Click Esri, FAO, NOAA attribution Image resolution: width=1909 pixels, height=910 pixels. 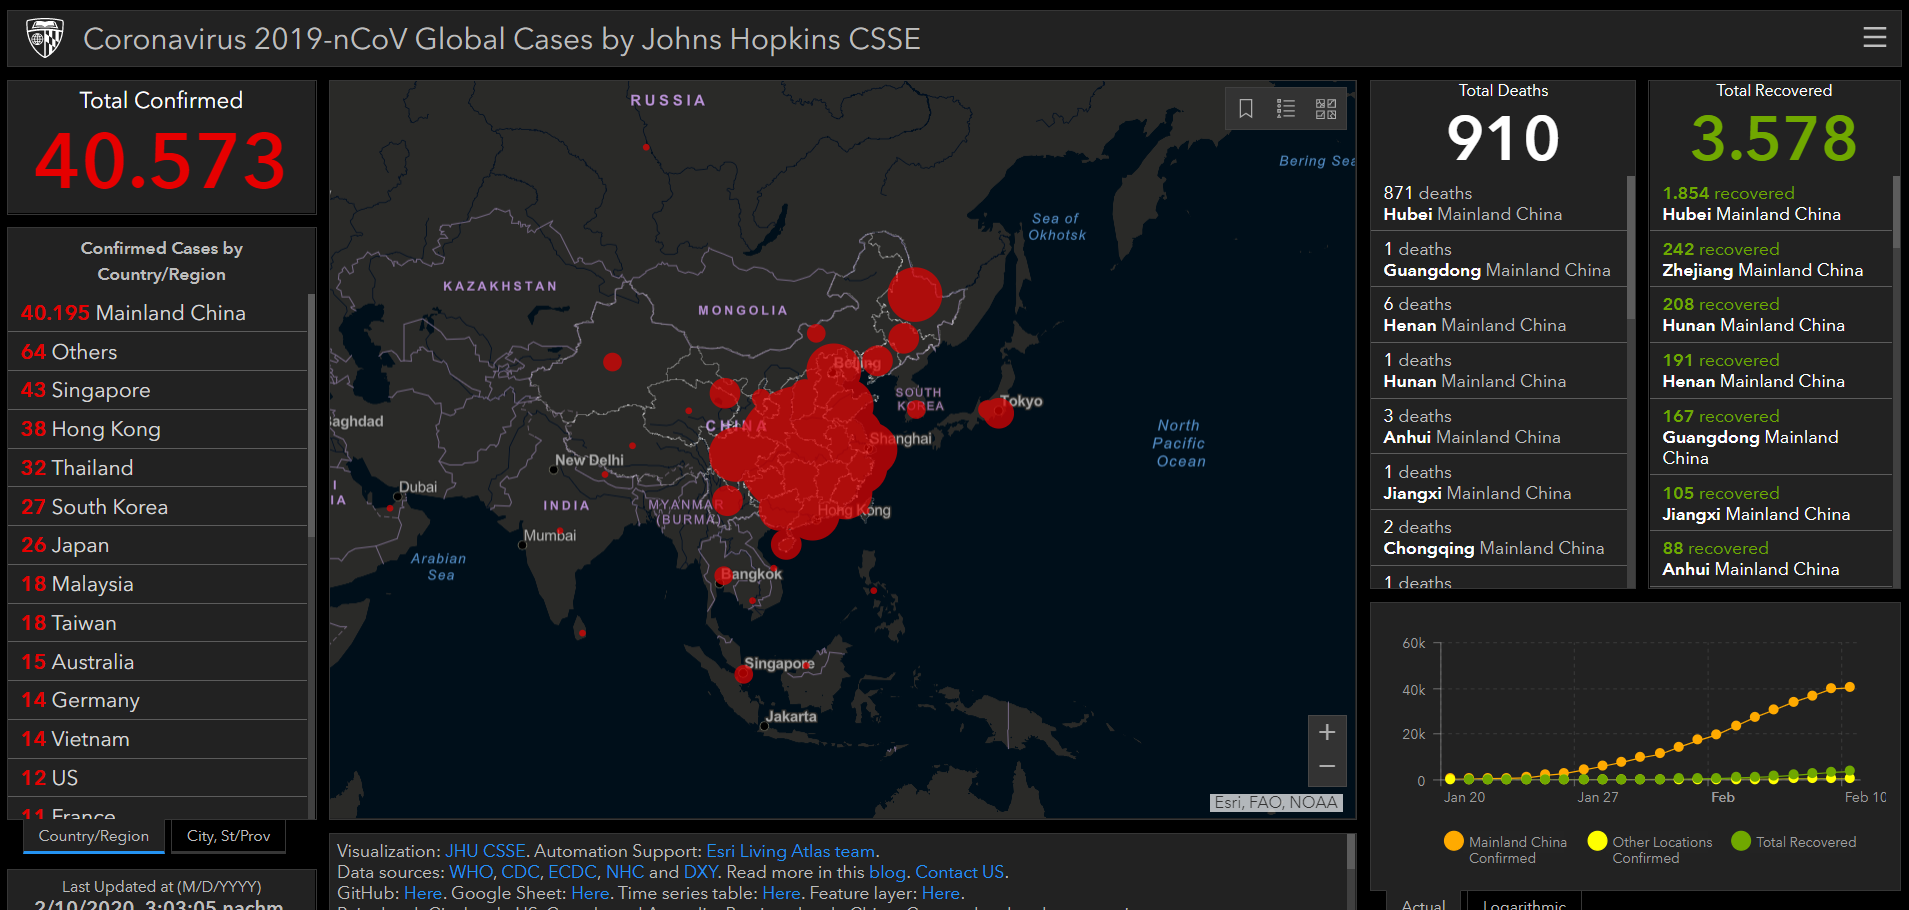(1276, 802)
